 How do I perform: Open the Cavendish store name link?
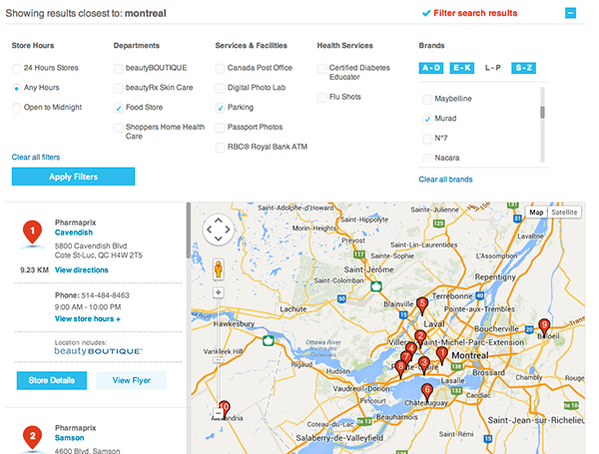point(74,232)
